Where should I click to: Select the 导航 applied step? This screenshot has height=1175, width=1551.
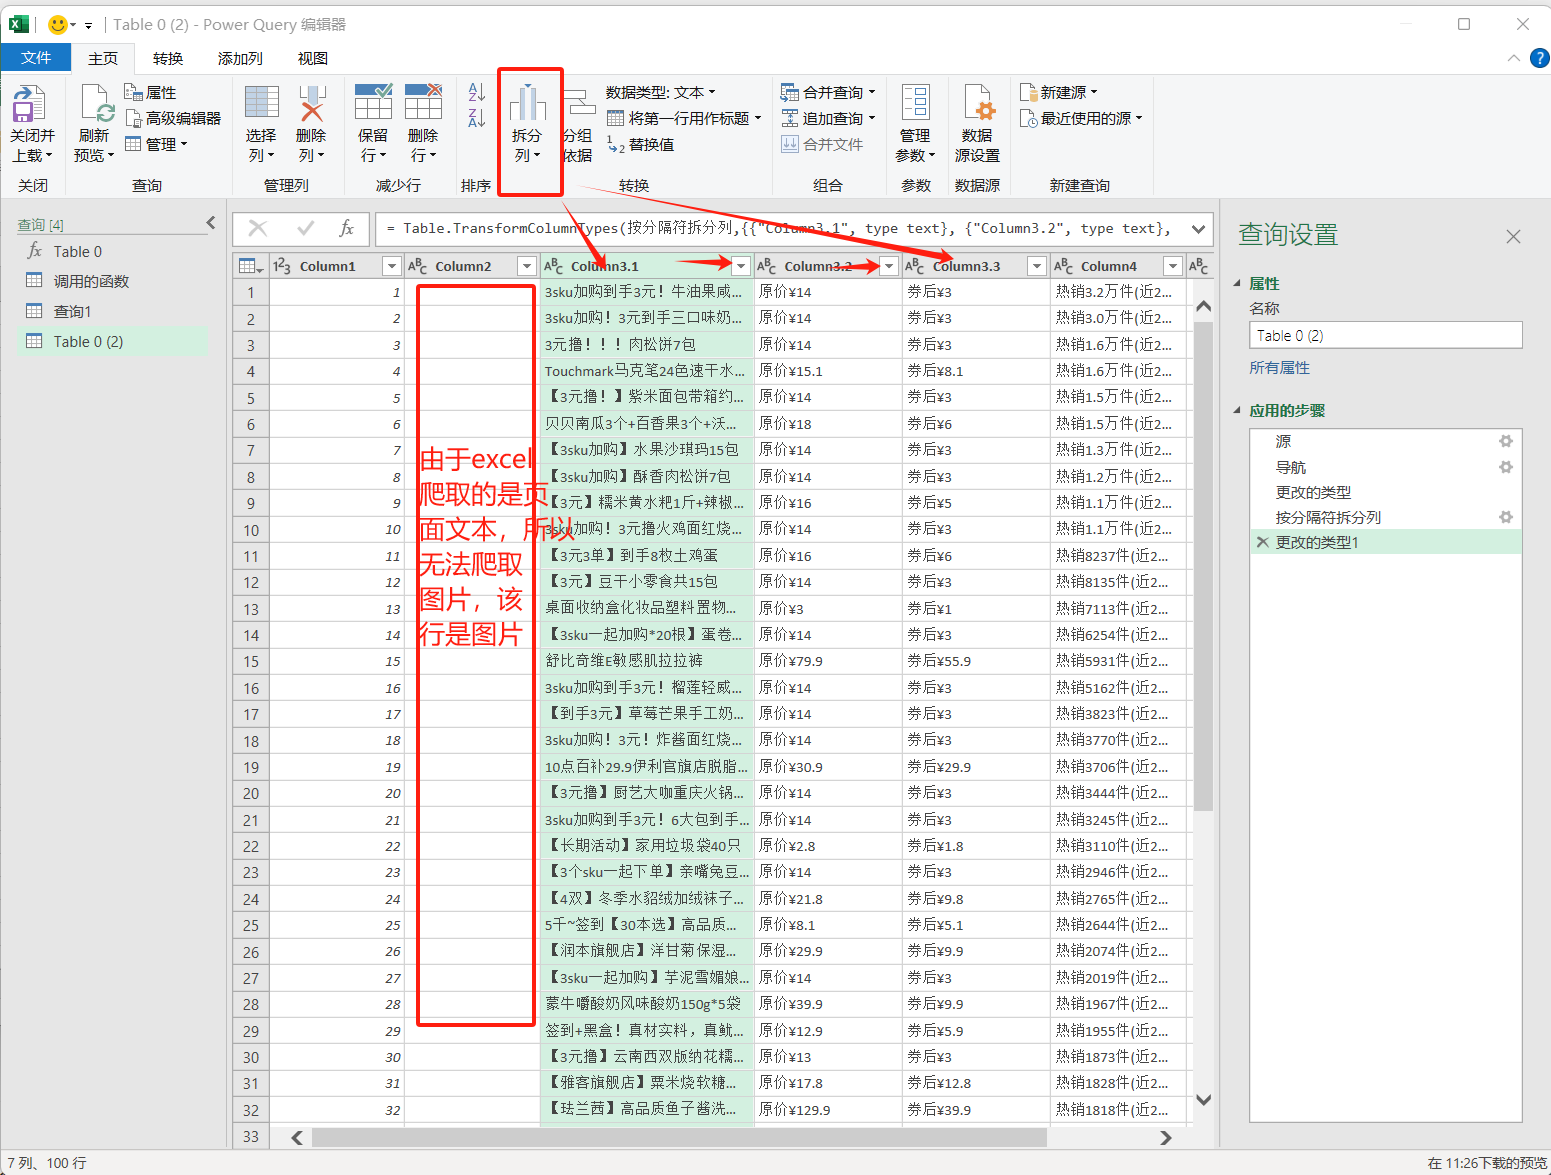click(x=1385, y=467)
